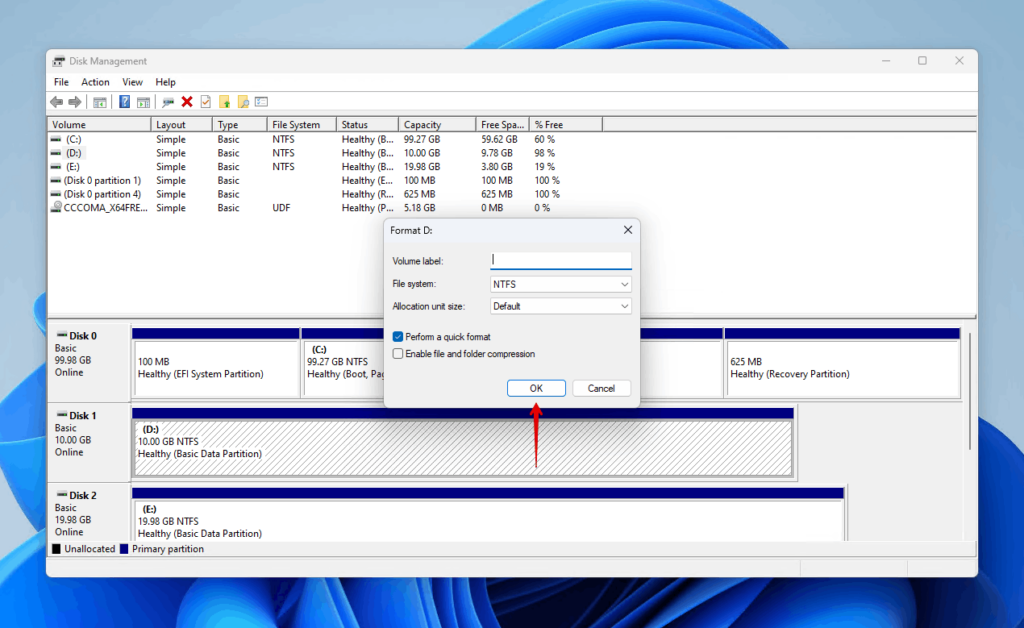Enable file and folder compression
Screen dimensions: 1024x628
click(398, 353)
